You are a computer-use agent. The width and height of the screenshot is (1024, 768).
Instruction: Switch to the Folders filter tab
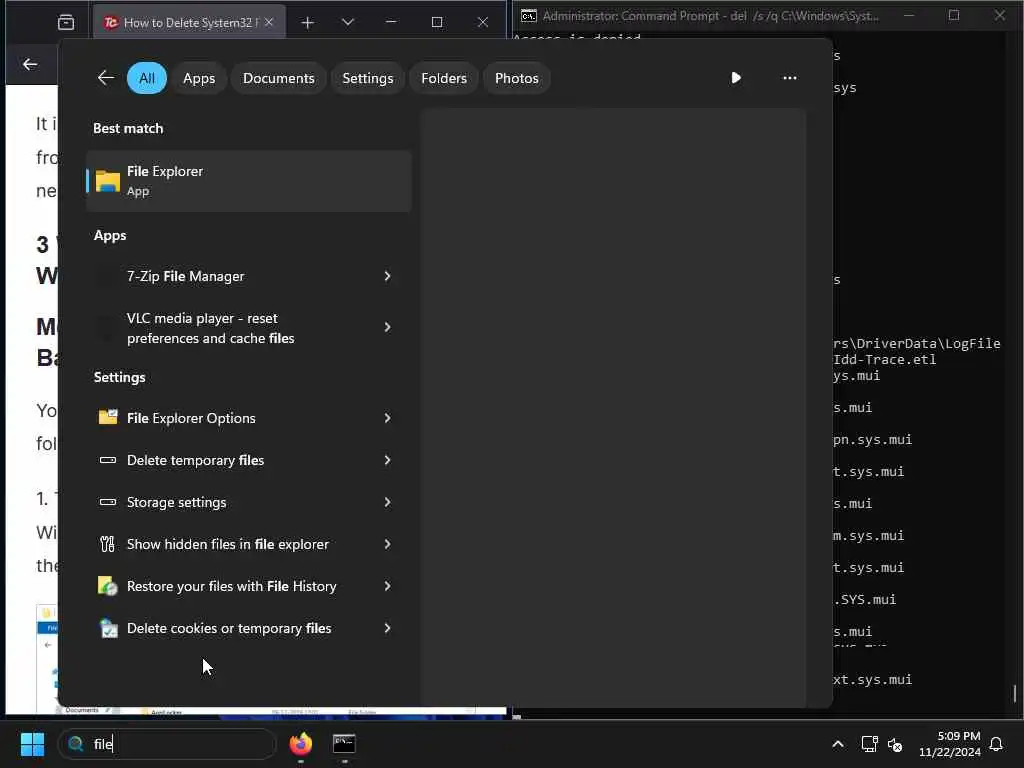[444, 78]
